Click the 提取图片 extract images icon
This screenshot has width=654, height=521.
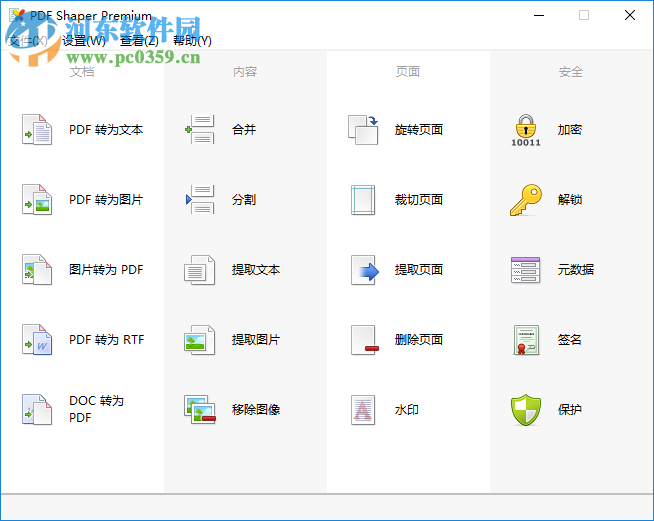(x=200, y=340)
